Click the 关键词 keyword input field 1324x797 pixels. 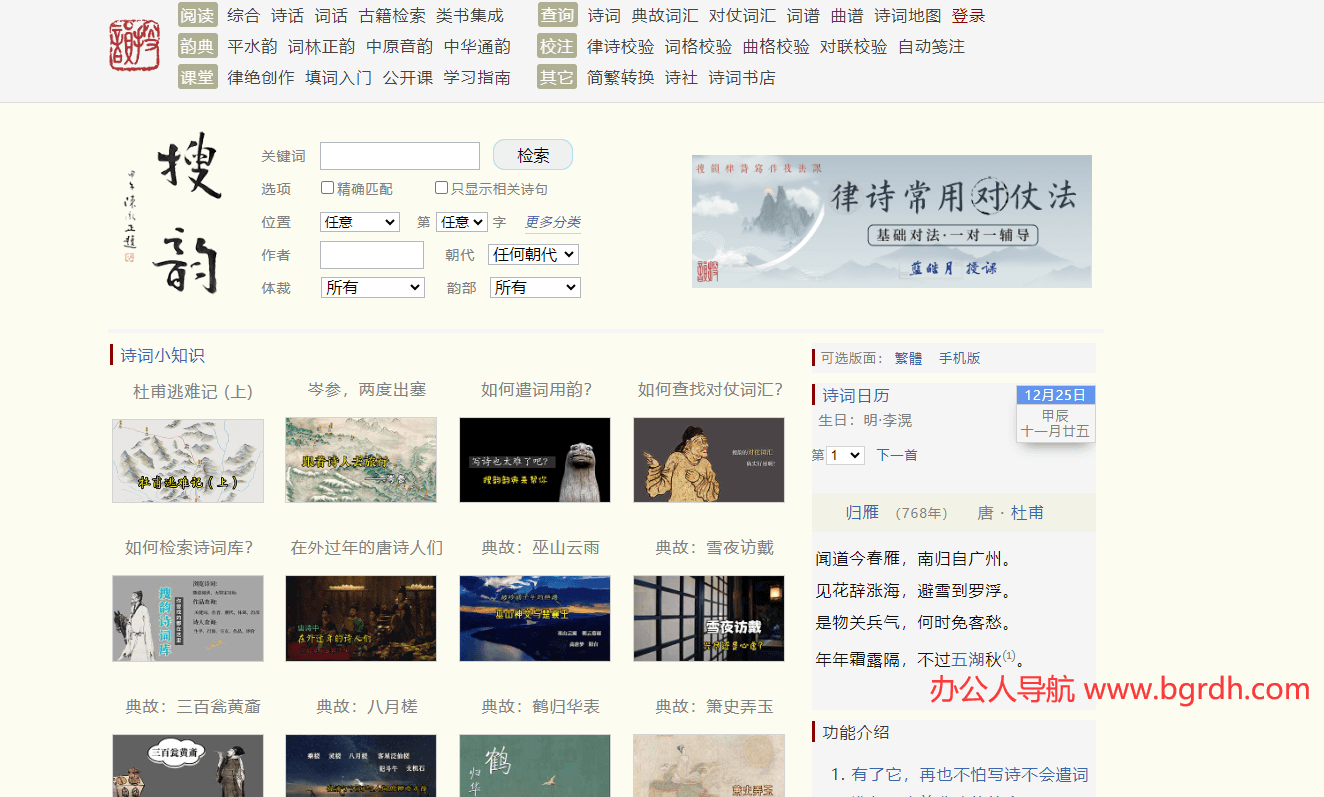399,155
